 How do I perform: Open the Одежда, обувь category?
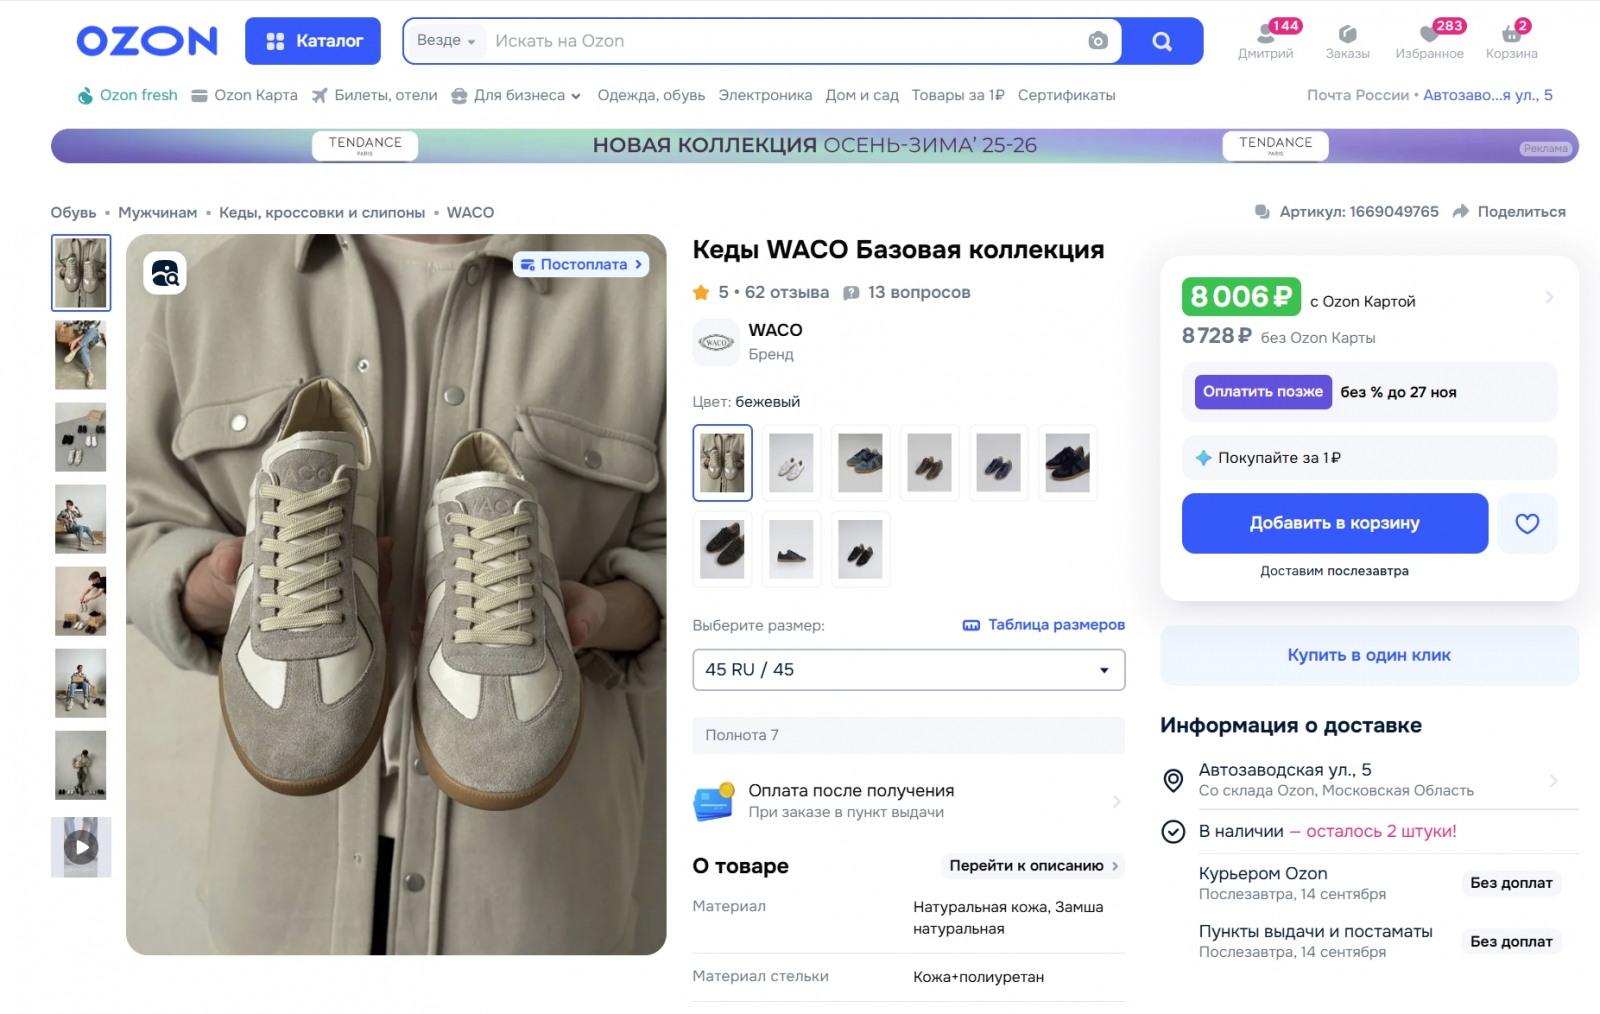click(651, 95)
